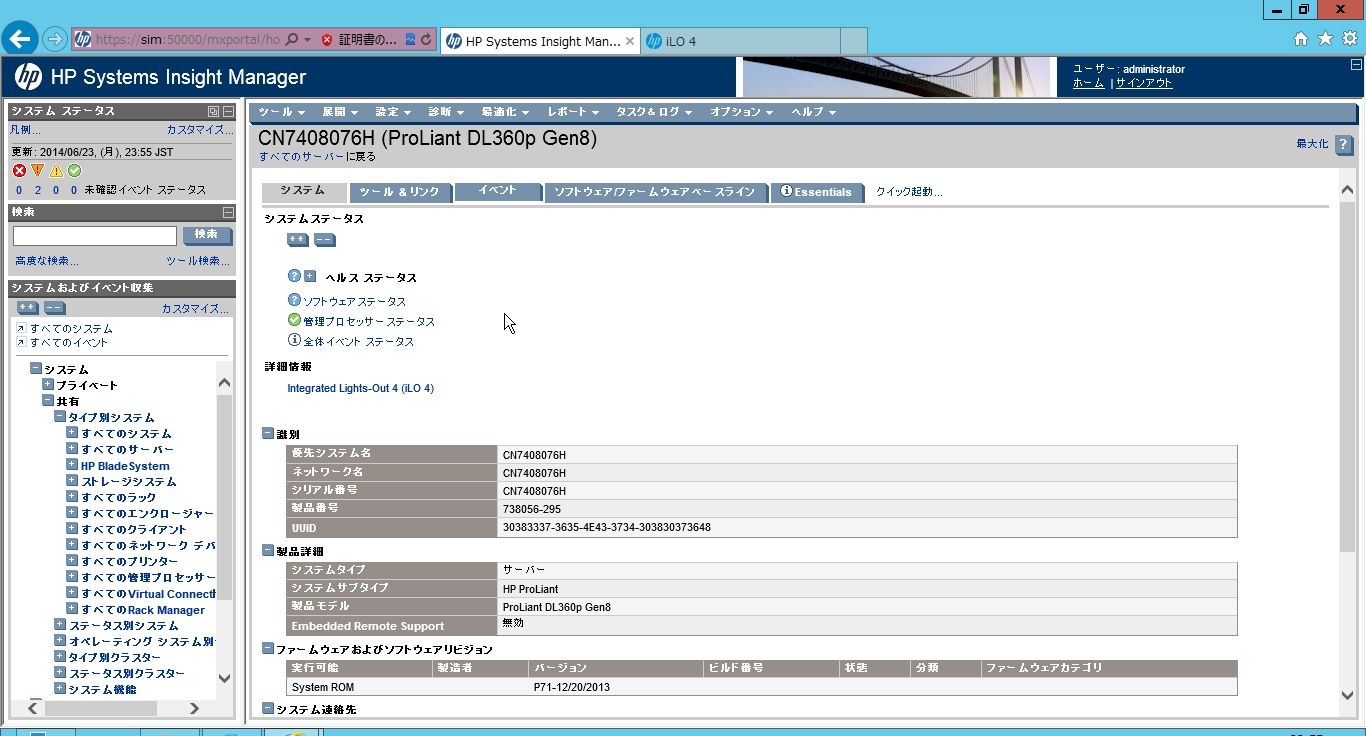Click the ソフトウェアステータス question mark icon
The width and height of the screenshot is (1366, 736).
point(294,300)
